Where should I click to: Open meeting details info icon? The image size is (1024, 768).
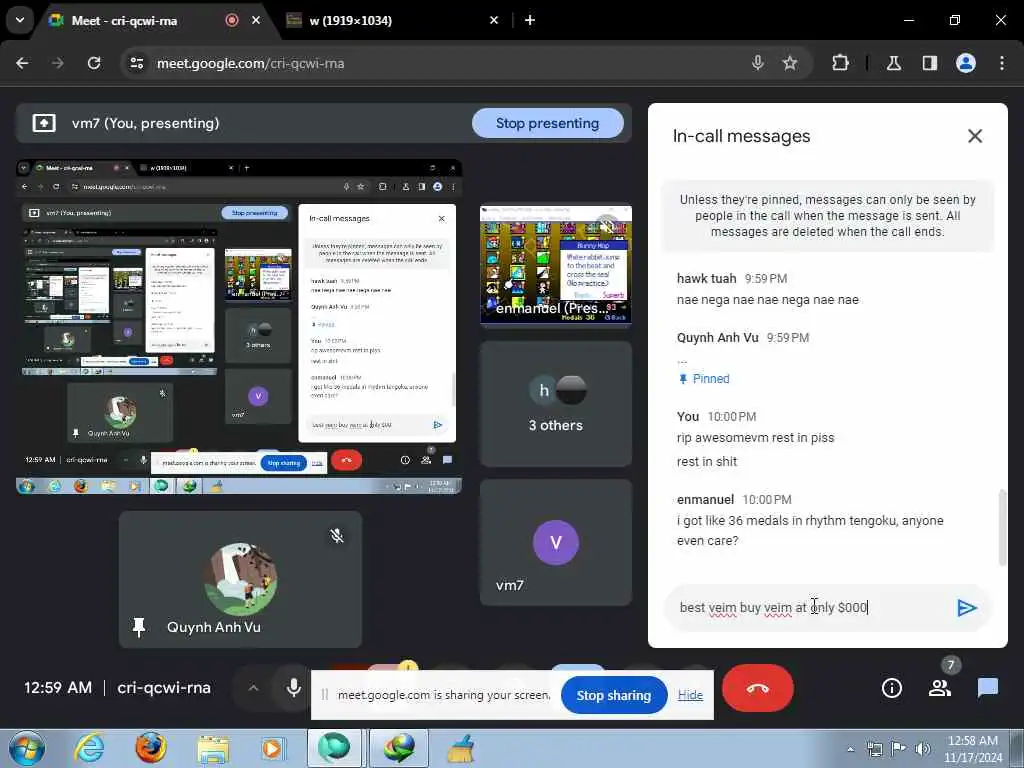tap(891, 688)
